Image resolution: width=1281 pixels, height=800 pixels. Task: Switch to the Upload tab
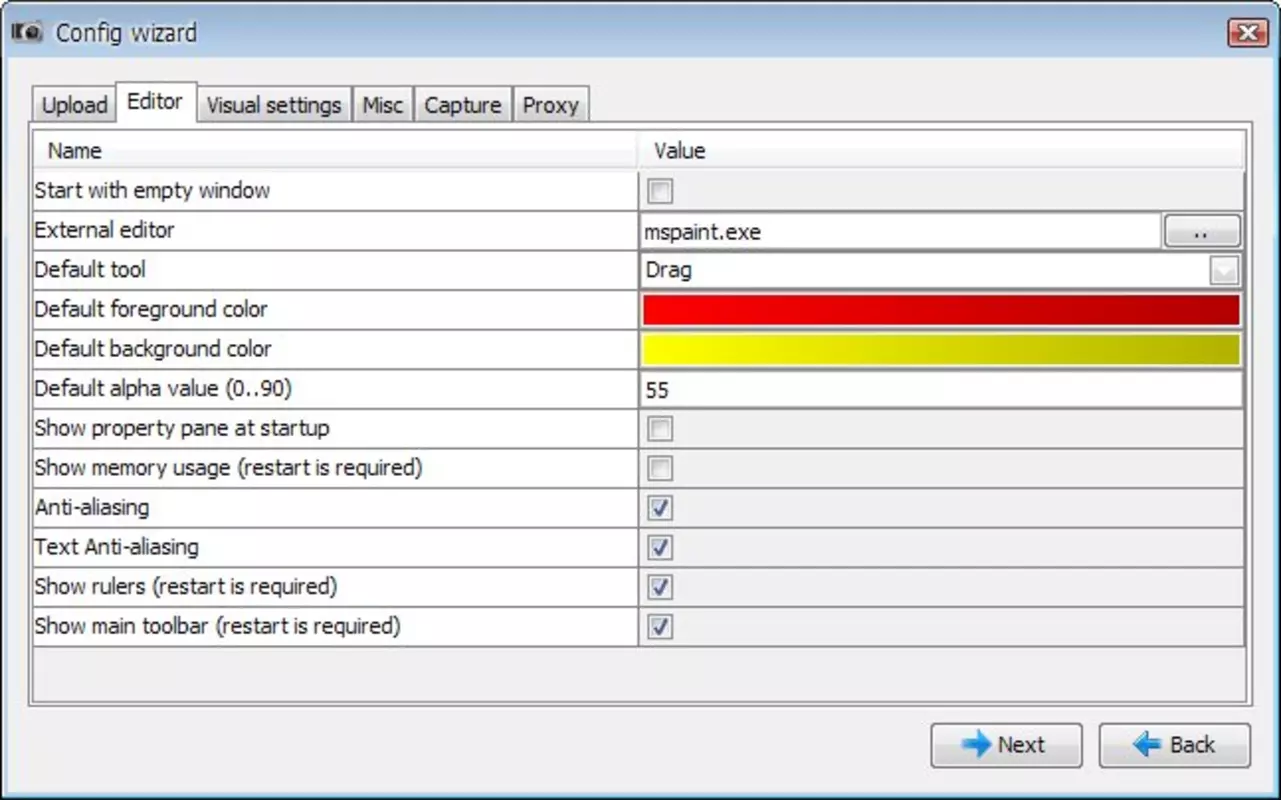(x=74, y=105)
